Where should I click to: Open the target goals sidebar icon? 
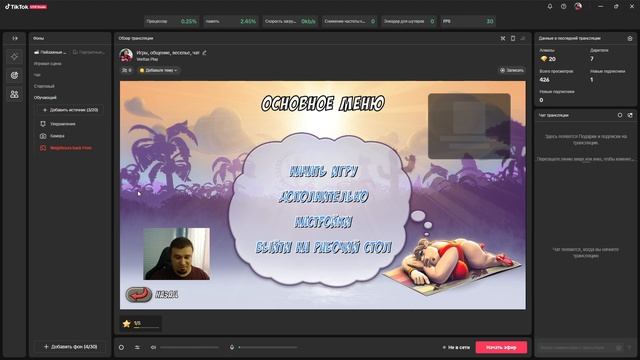click(14, 76)
